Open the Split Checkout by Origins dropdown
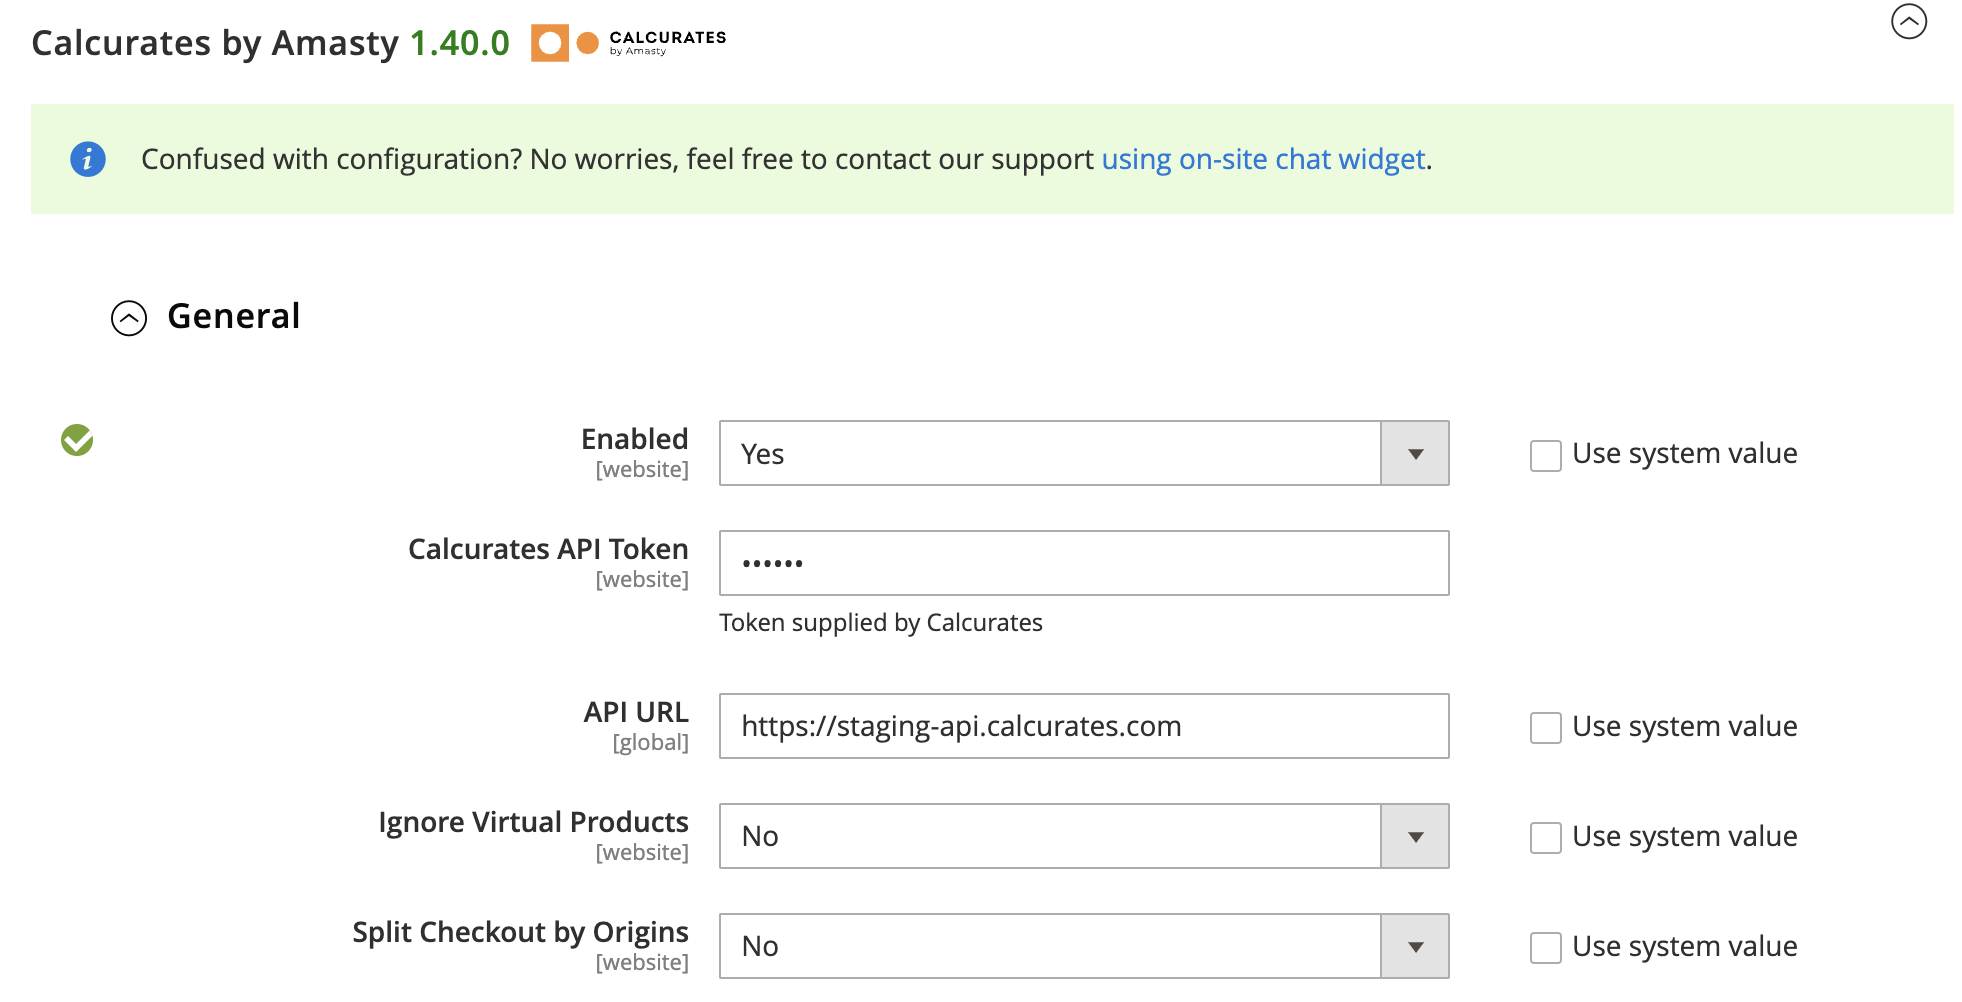Viewport: 1962px width, 1002px height. point(1084,946)
